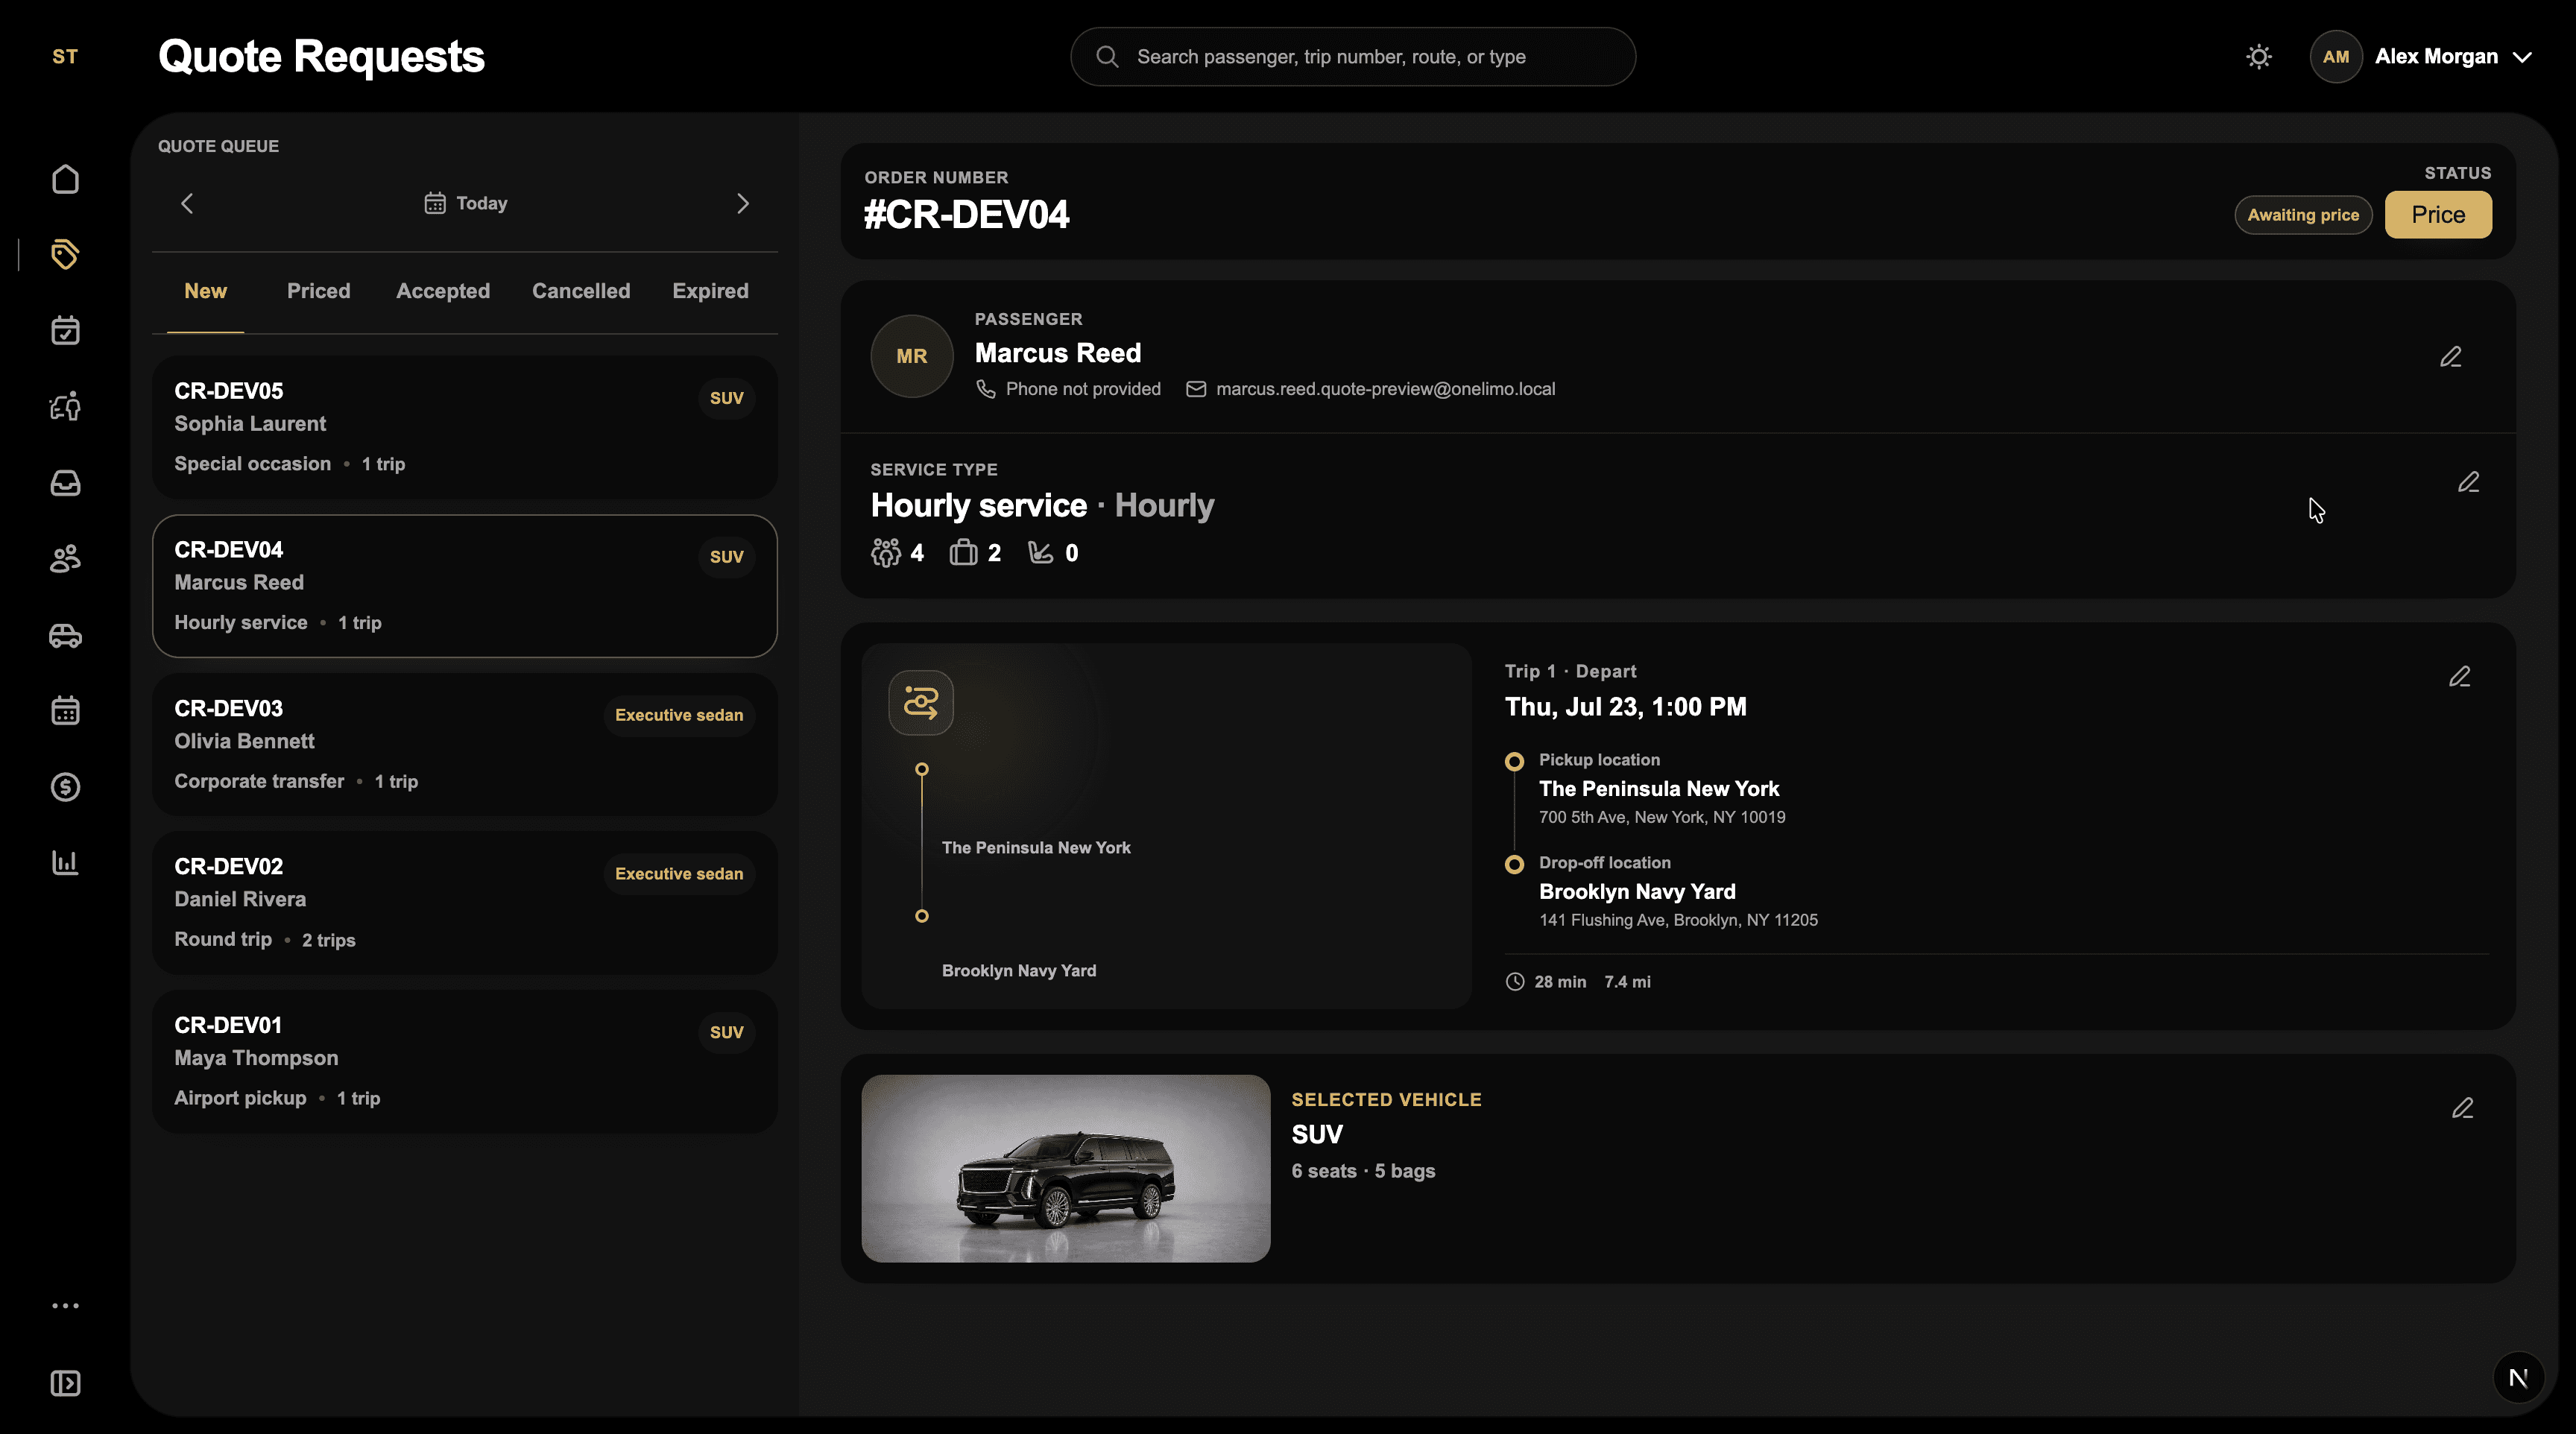Go to the previous day arrow
2576x1434 pixels.
(x=187, y=203)
